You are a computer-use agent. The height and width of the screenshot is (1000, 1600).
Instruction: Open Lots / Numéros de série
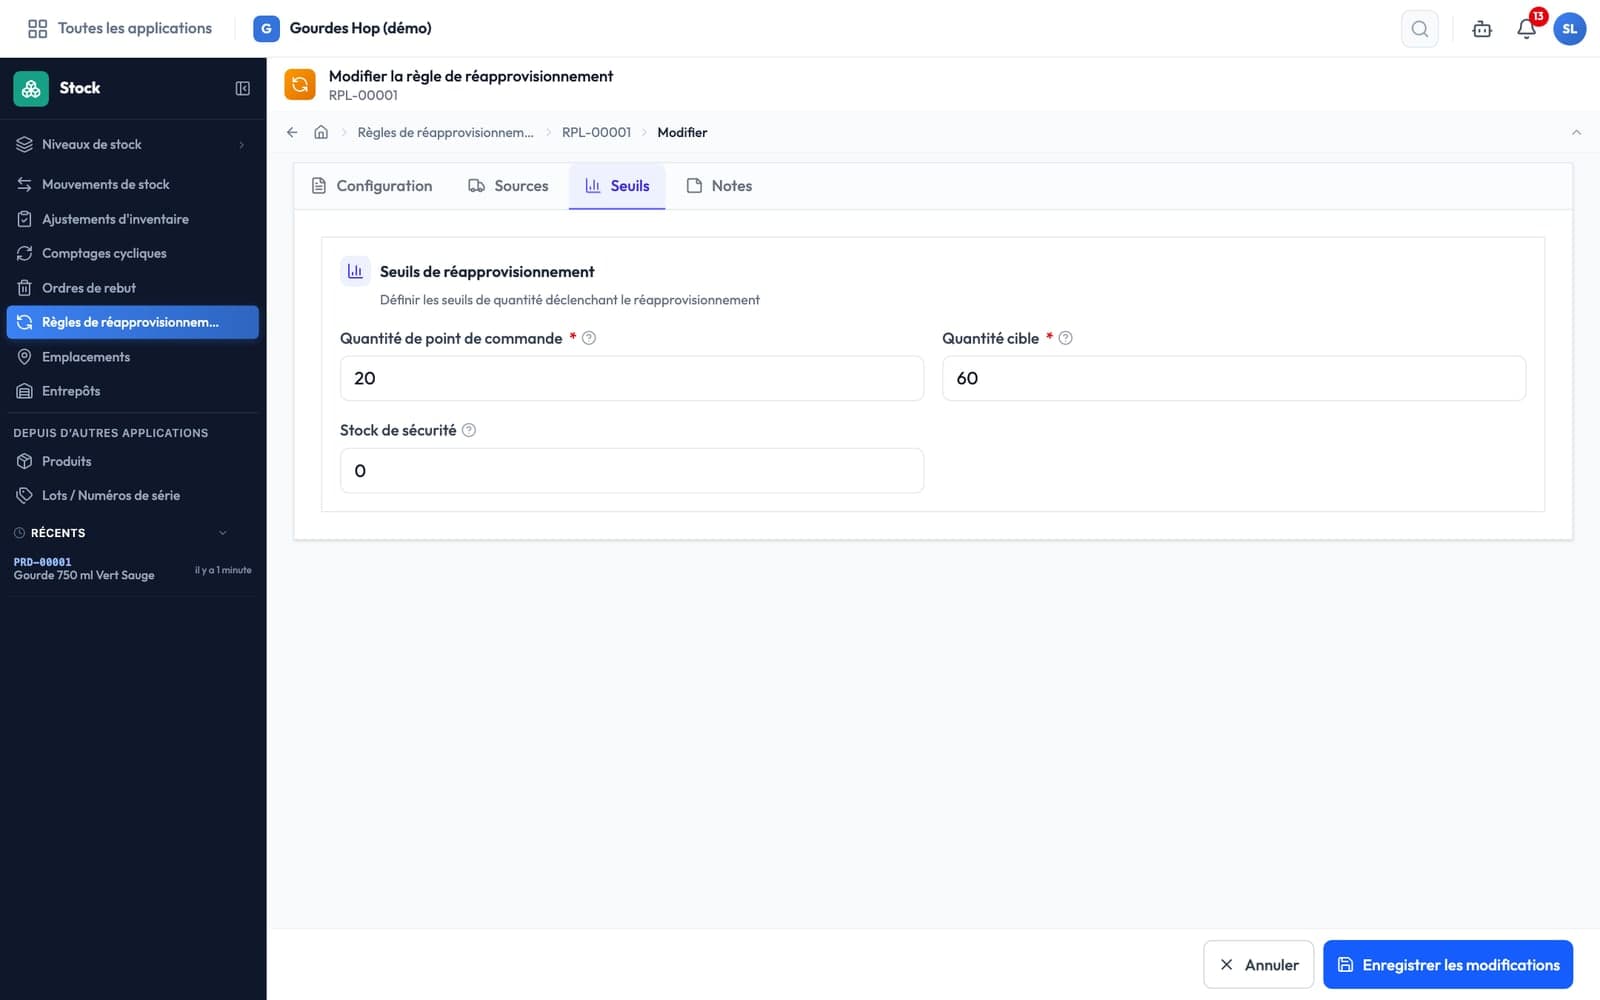tap(132, 495)
